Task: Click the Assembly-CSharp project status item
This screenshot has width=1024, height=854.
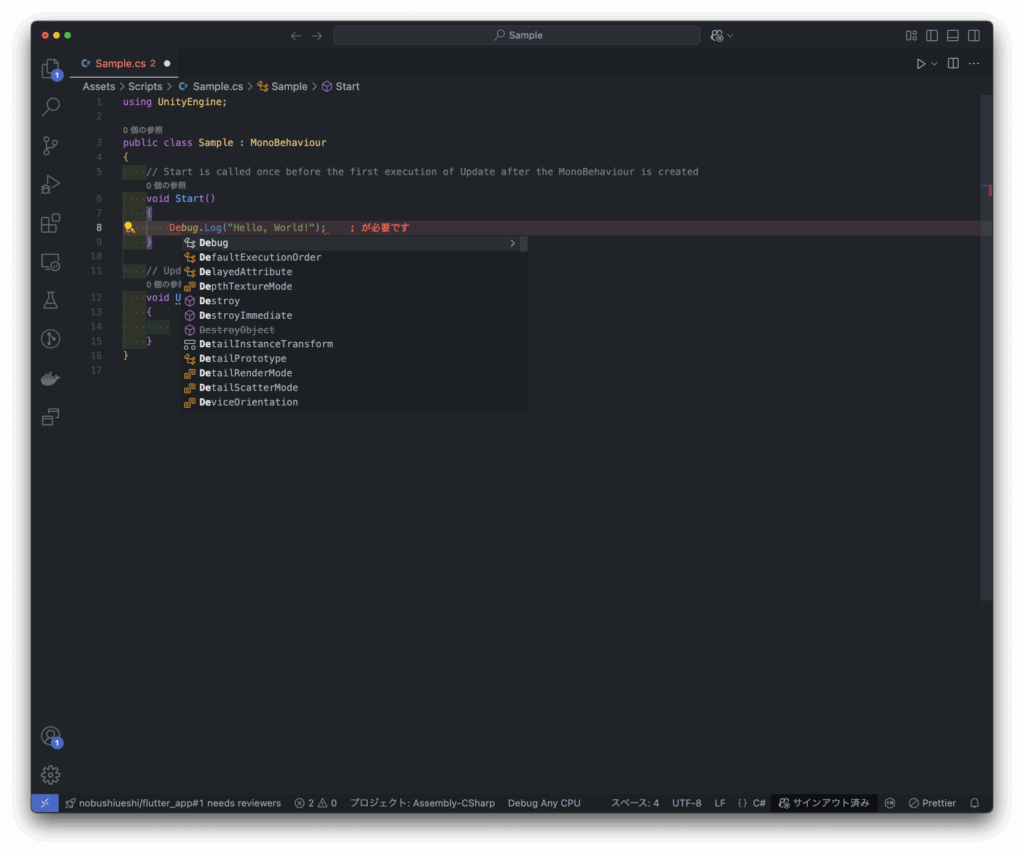Action: (423, 803)
